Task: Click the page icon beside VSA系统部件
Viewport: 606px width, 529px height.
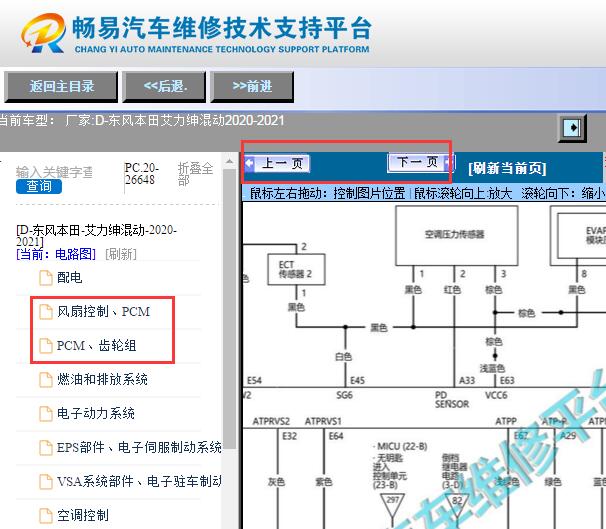Action: [x=46, y=482]
